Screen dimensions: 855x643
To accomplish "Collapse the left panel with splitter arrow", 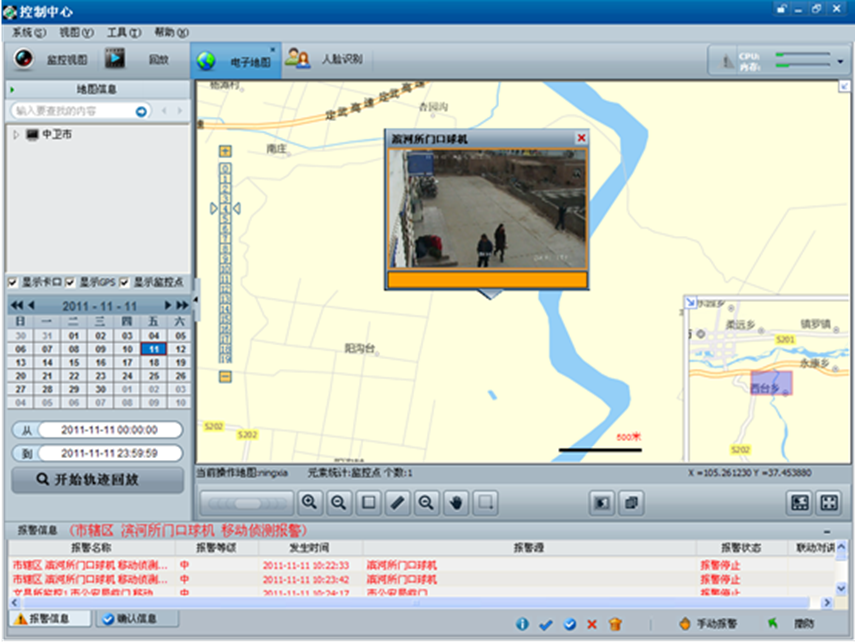I will pos(195,300).
